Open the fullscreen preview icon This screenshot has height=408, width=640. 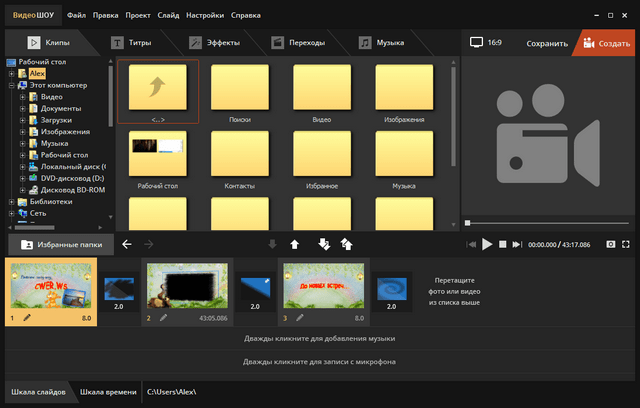tap(627, 243)
